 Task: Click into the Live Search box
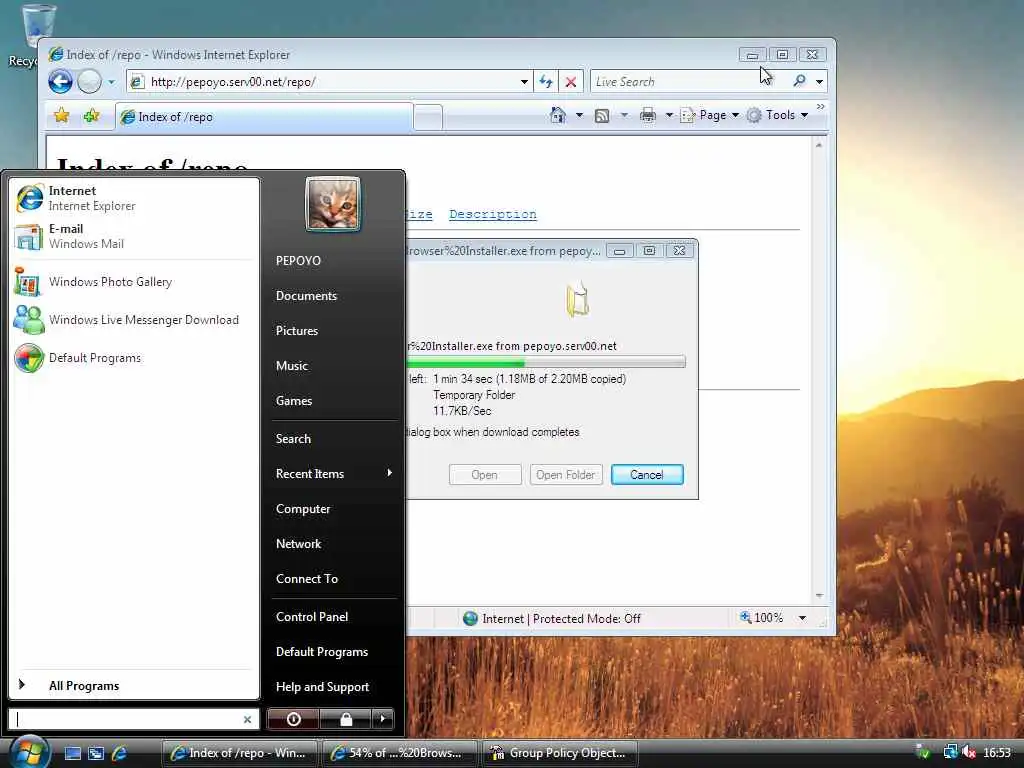[x=689, y=82]
